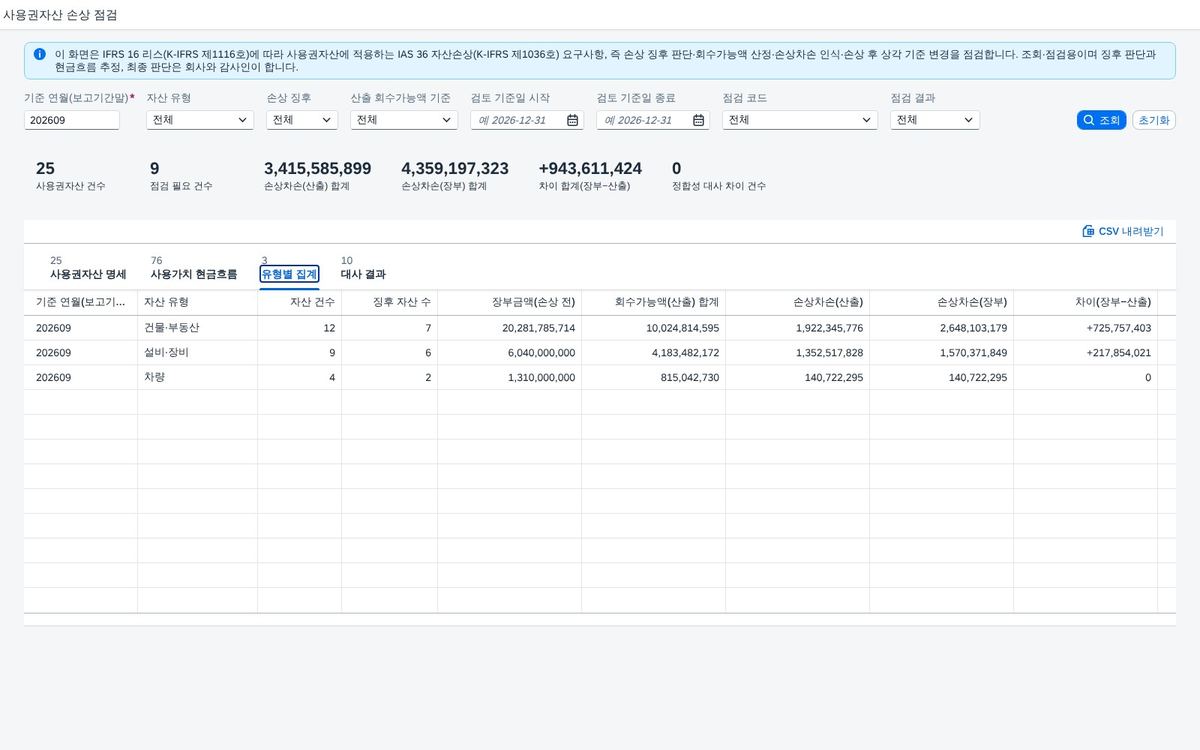Image resolution: width=1200 pixels, height=750 pixels.
Task: Select the 유형별 집계 tab
Action: point(289,274)
